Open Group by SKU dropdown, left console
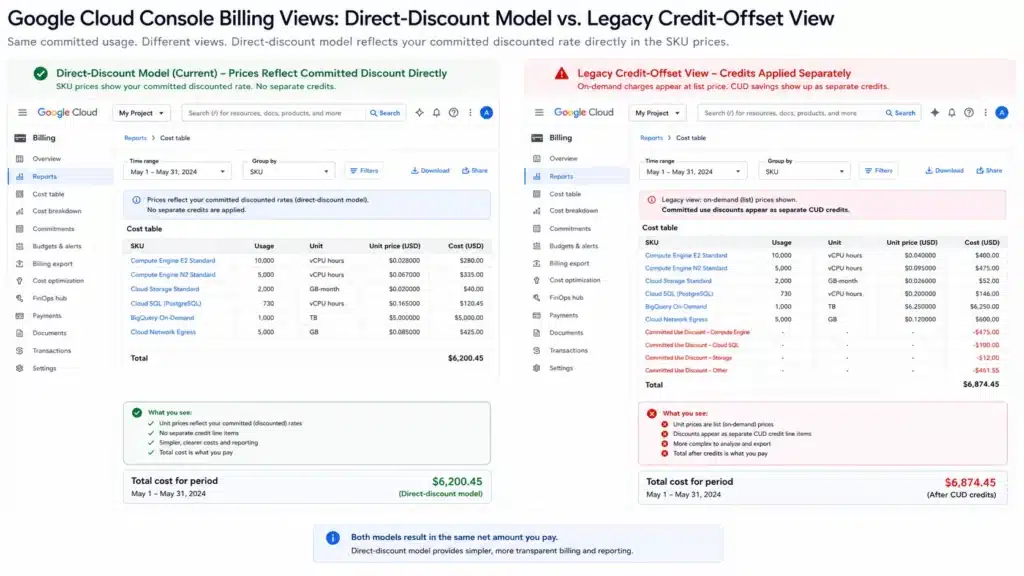 [289, 171]
